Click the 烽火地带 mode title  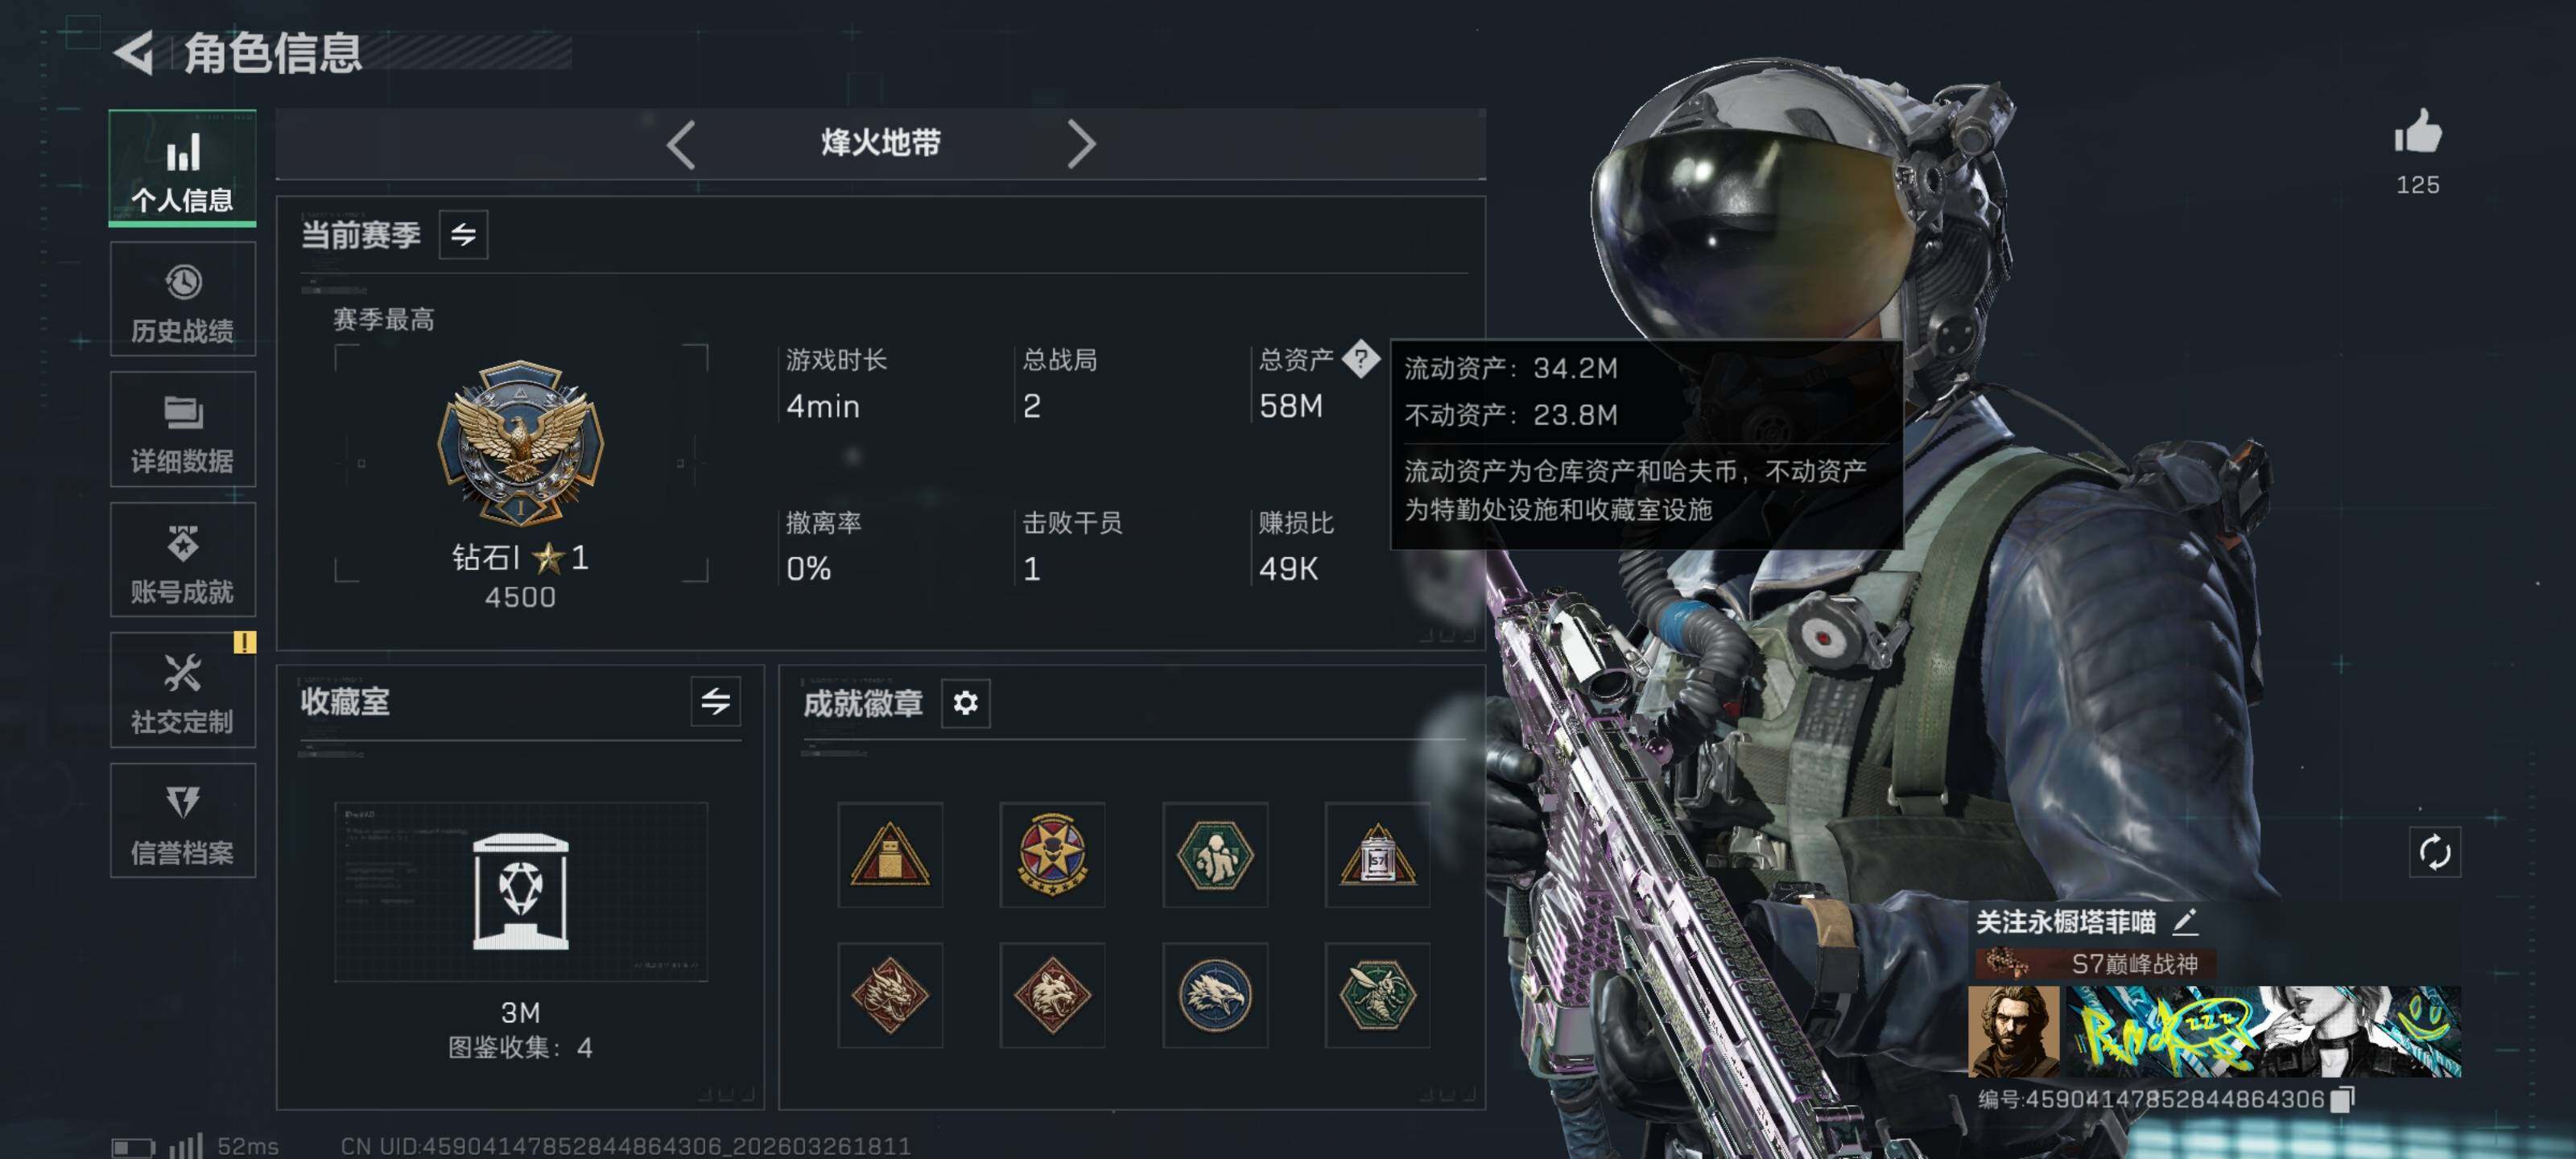point(880,143)
